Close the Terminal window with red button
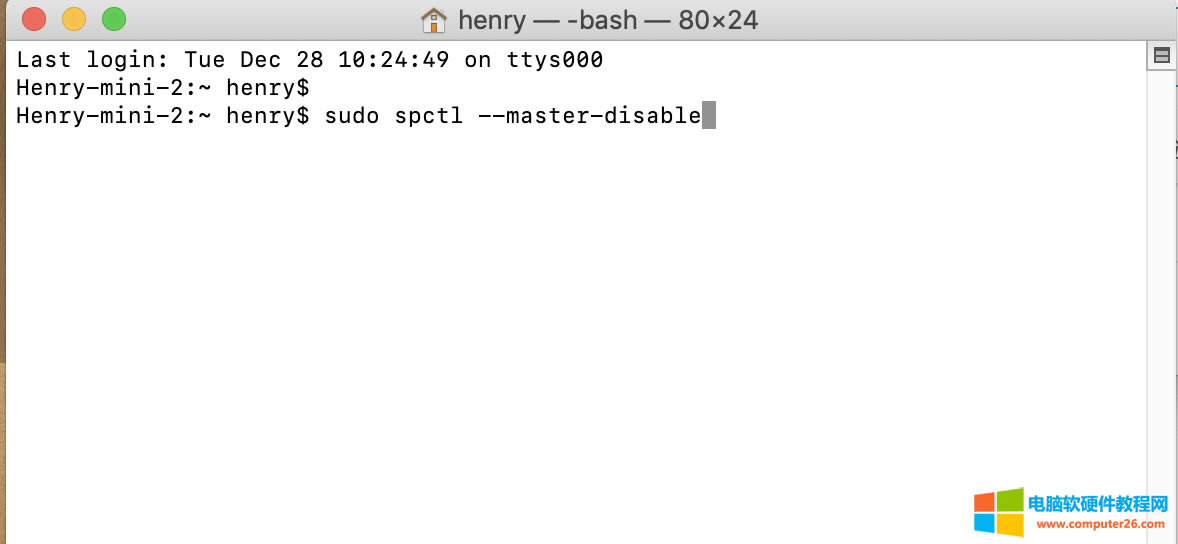The width and height of the screenshot is (1178, 544). pyautogui.click(x=34, y=19)
